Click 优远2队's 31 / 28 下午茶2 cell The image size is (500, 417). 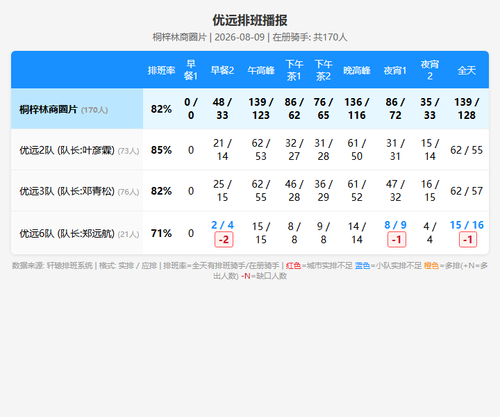(323, 150)
